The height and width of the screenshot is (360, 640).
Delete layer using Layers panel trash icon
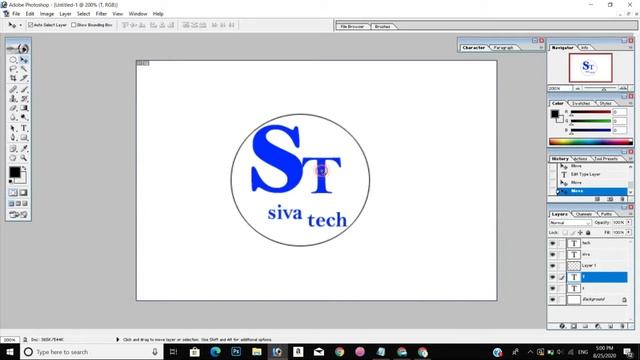pos(623,326)
